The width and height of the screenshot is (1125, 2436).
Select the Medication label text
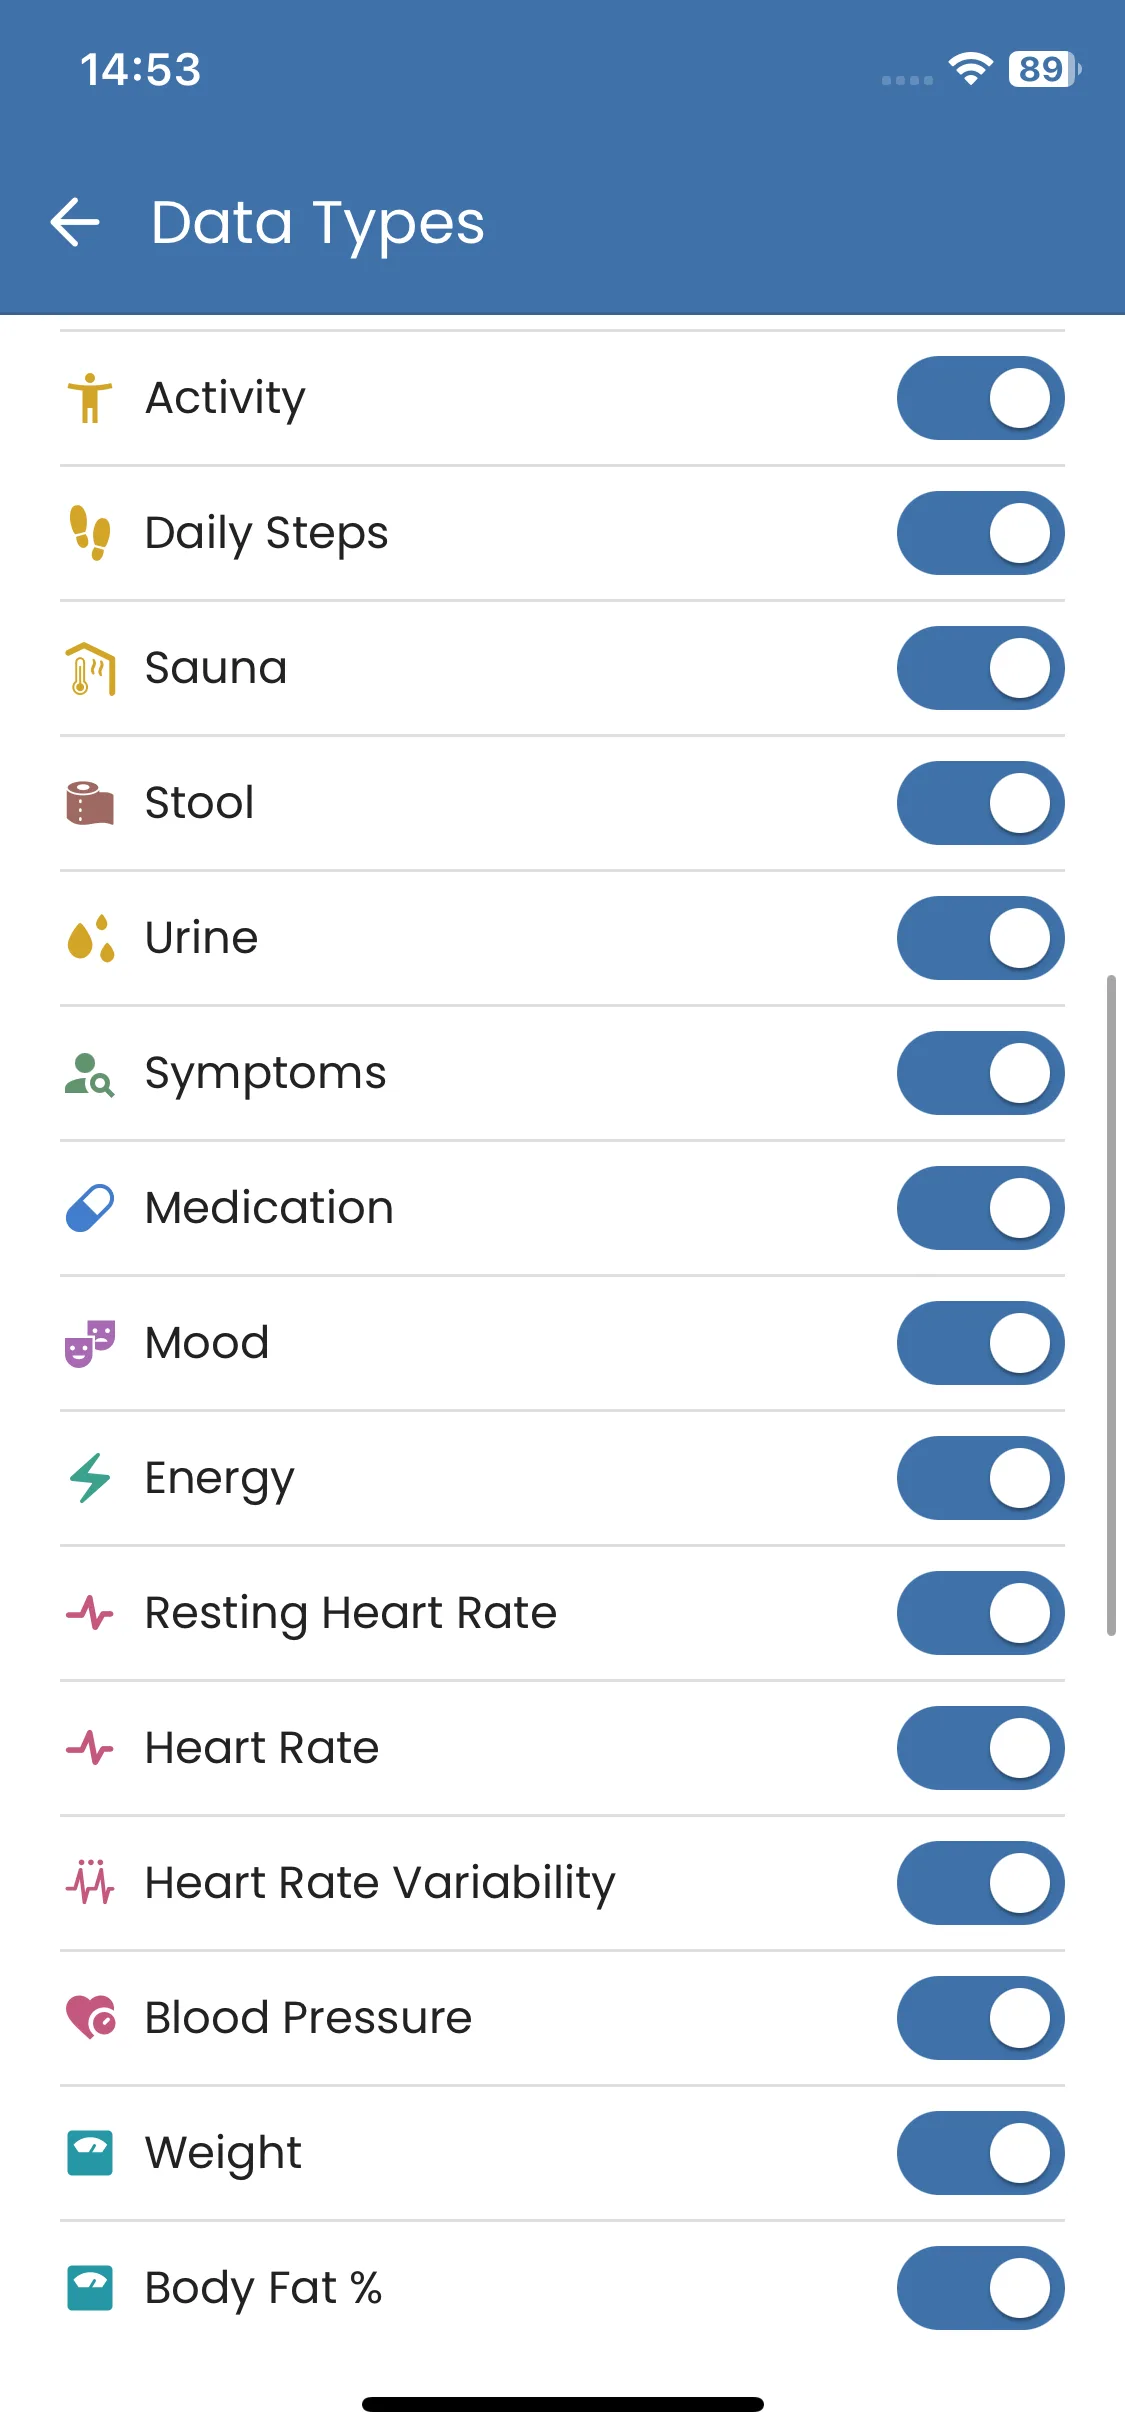pyautogui.click(x=269, y=1208)
